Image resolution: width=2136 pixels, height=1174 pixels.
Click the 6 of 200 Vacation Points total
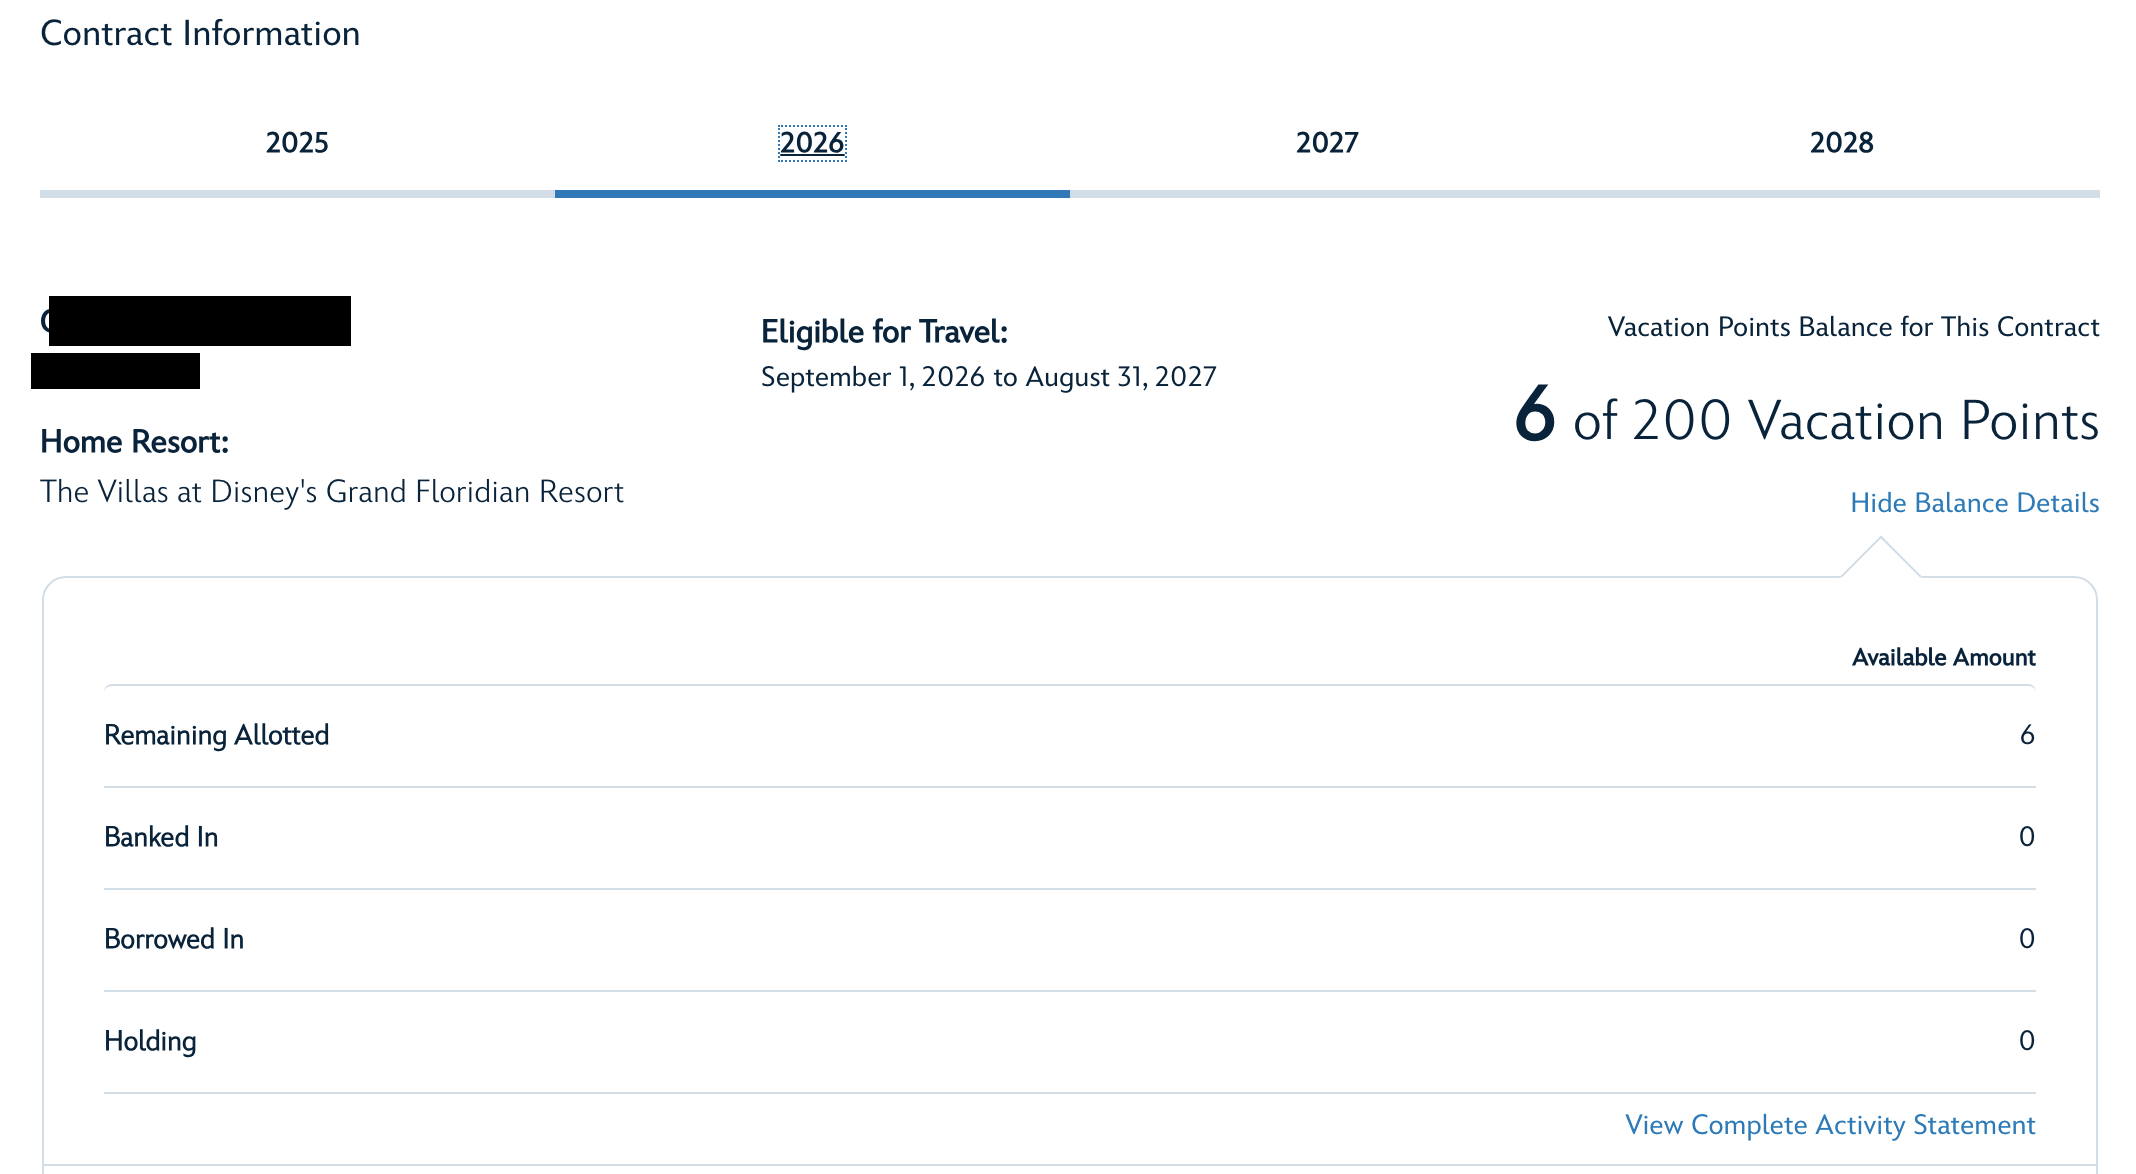pyautogui.click(x=1805, y=420)
